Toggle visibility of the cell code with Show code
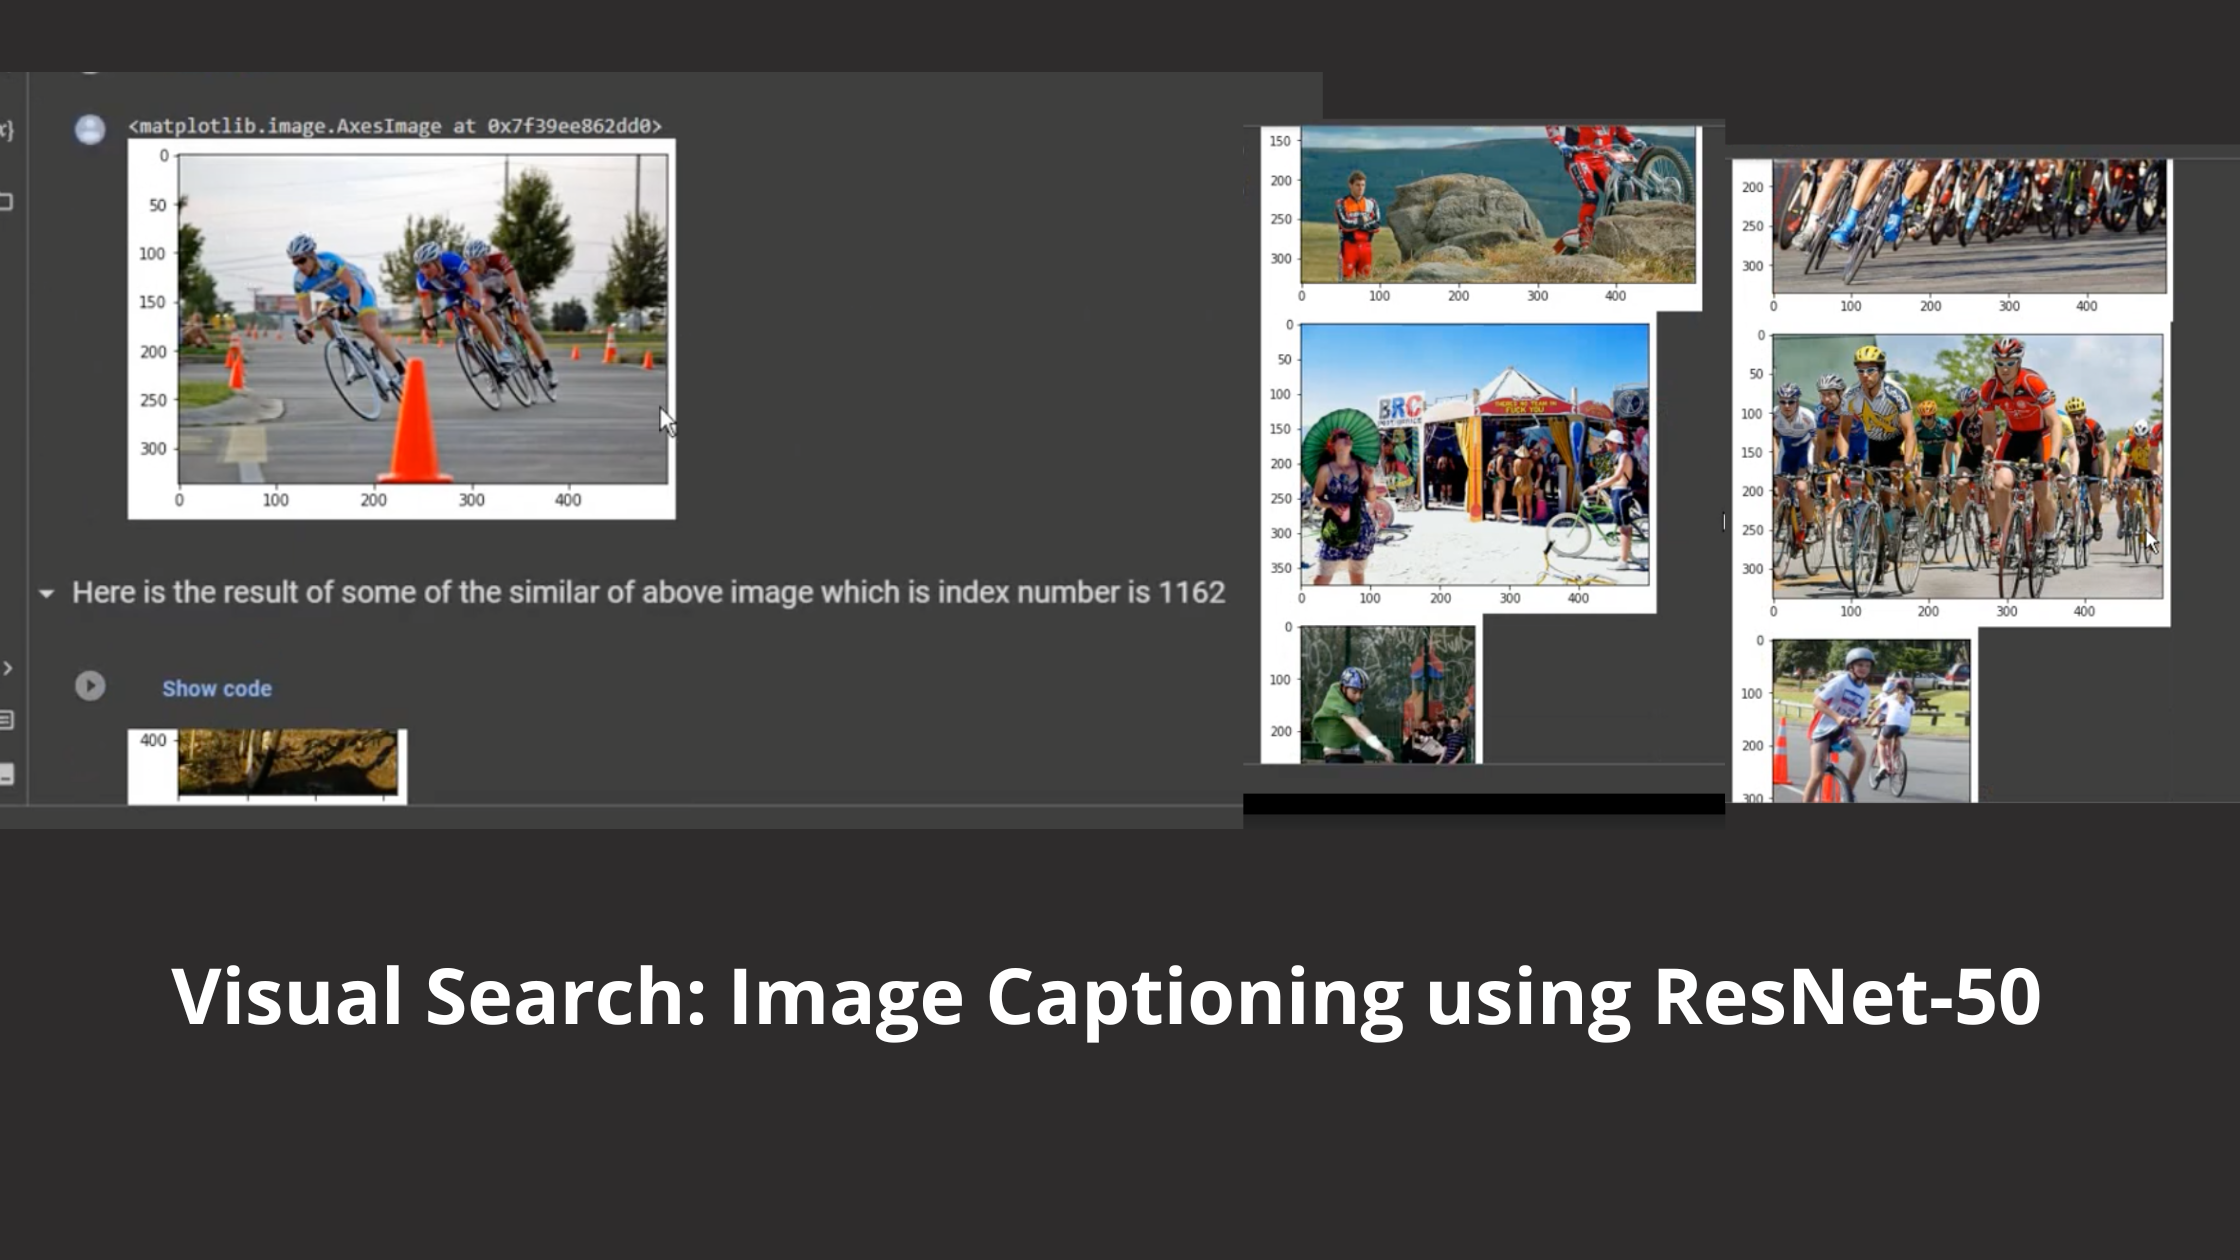The image size is (2240, 1260). [x=217, y=688]
